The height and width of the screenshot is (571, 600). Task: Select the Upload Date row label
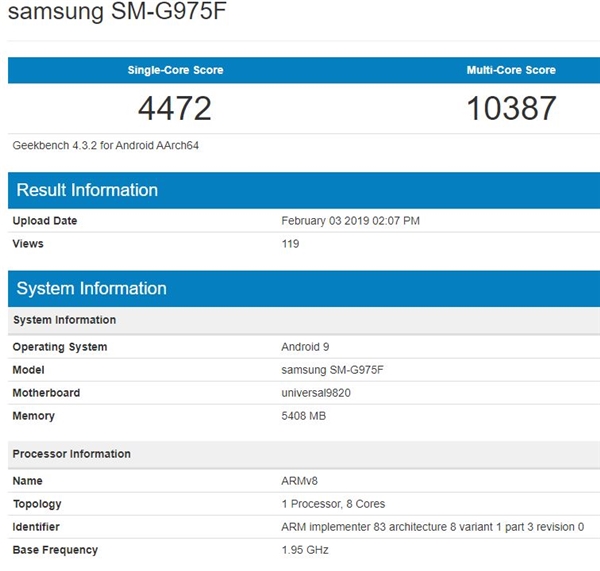(x=44, y=221)
